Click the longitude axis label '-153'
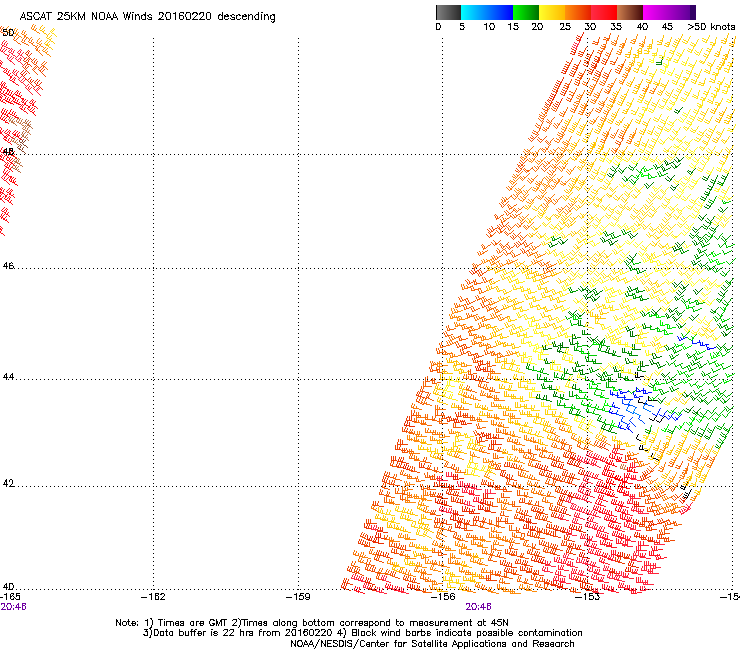The image size is (740, 650). click(587, 597)
